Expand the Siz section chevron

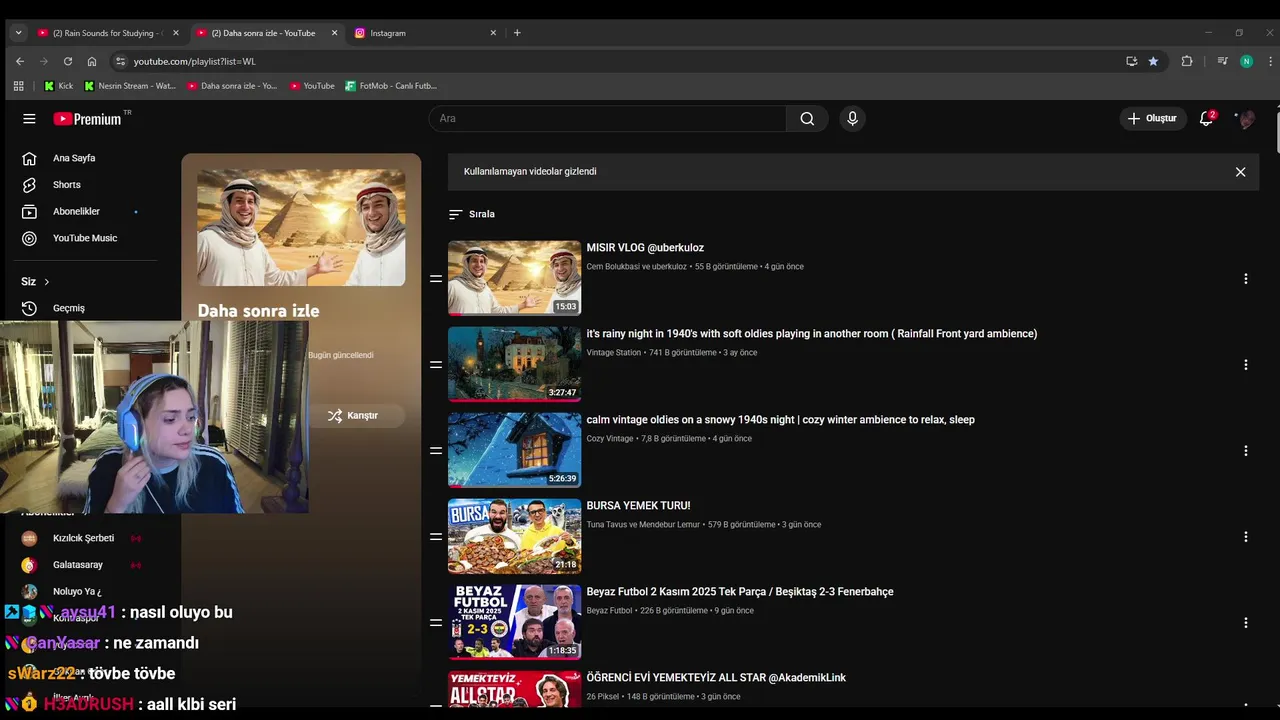pos(46,282)
